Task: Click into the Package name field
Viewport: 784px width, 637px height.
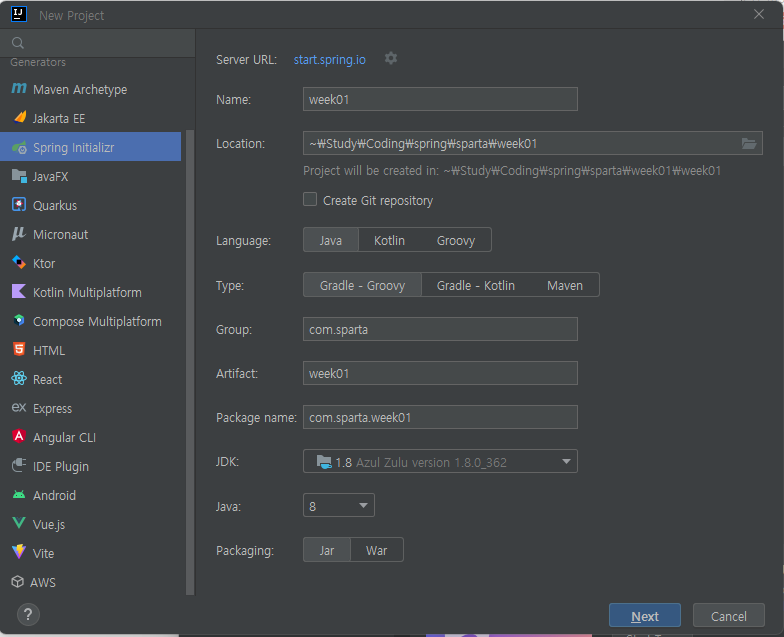Action: [440, 418]
